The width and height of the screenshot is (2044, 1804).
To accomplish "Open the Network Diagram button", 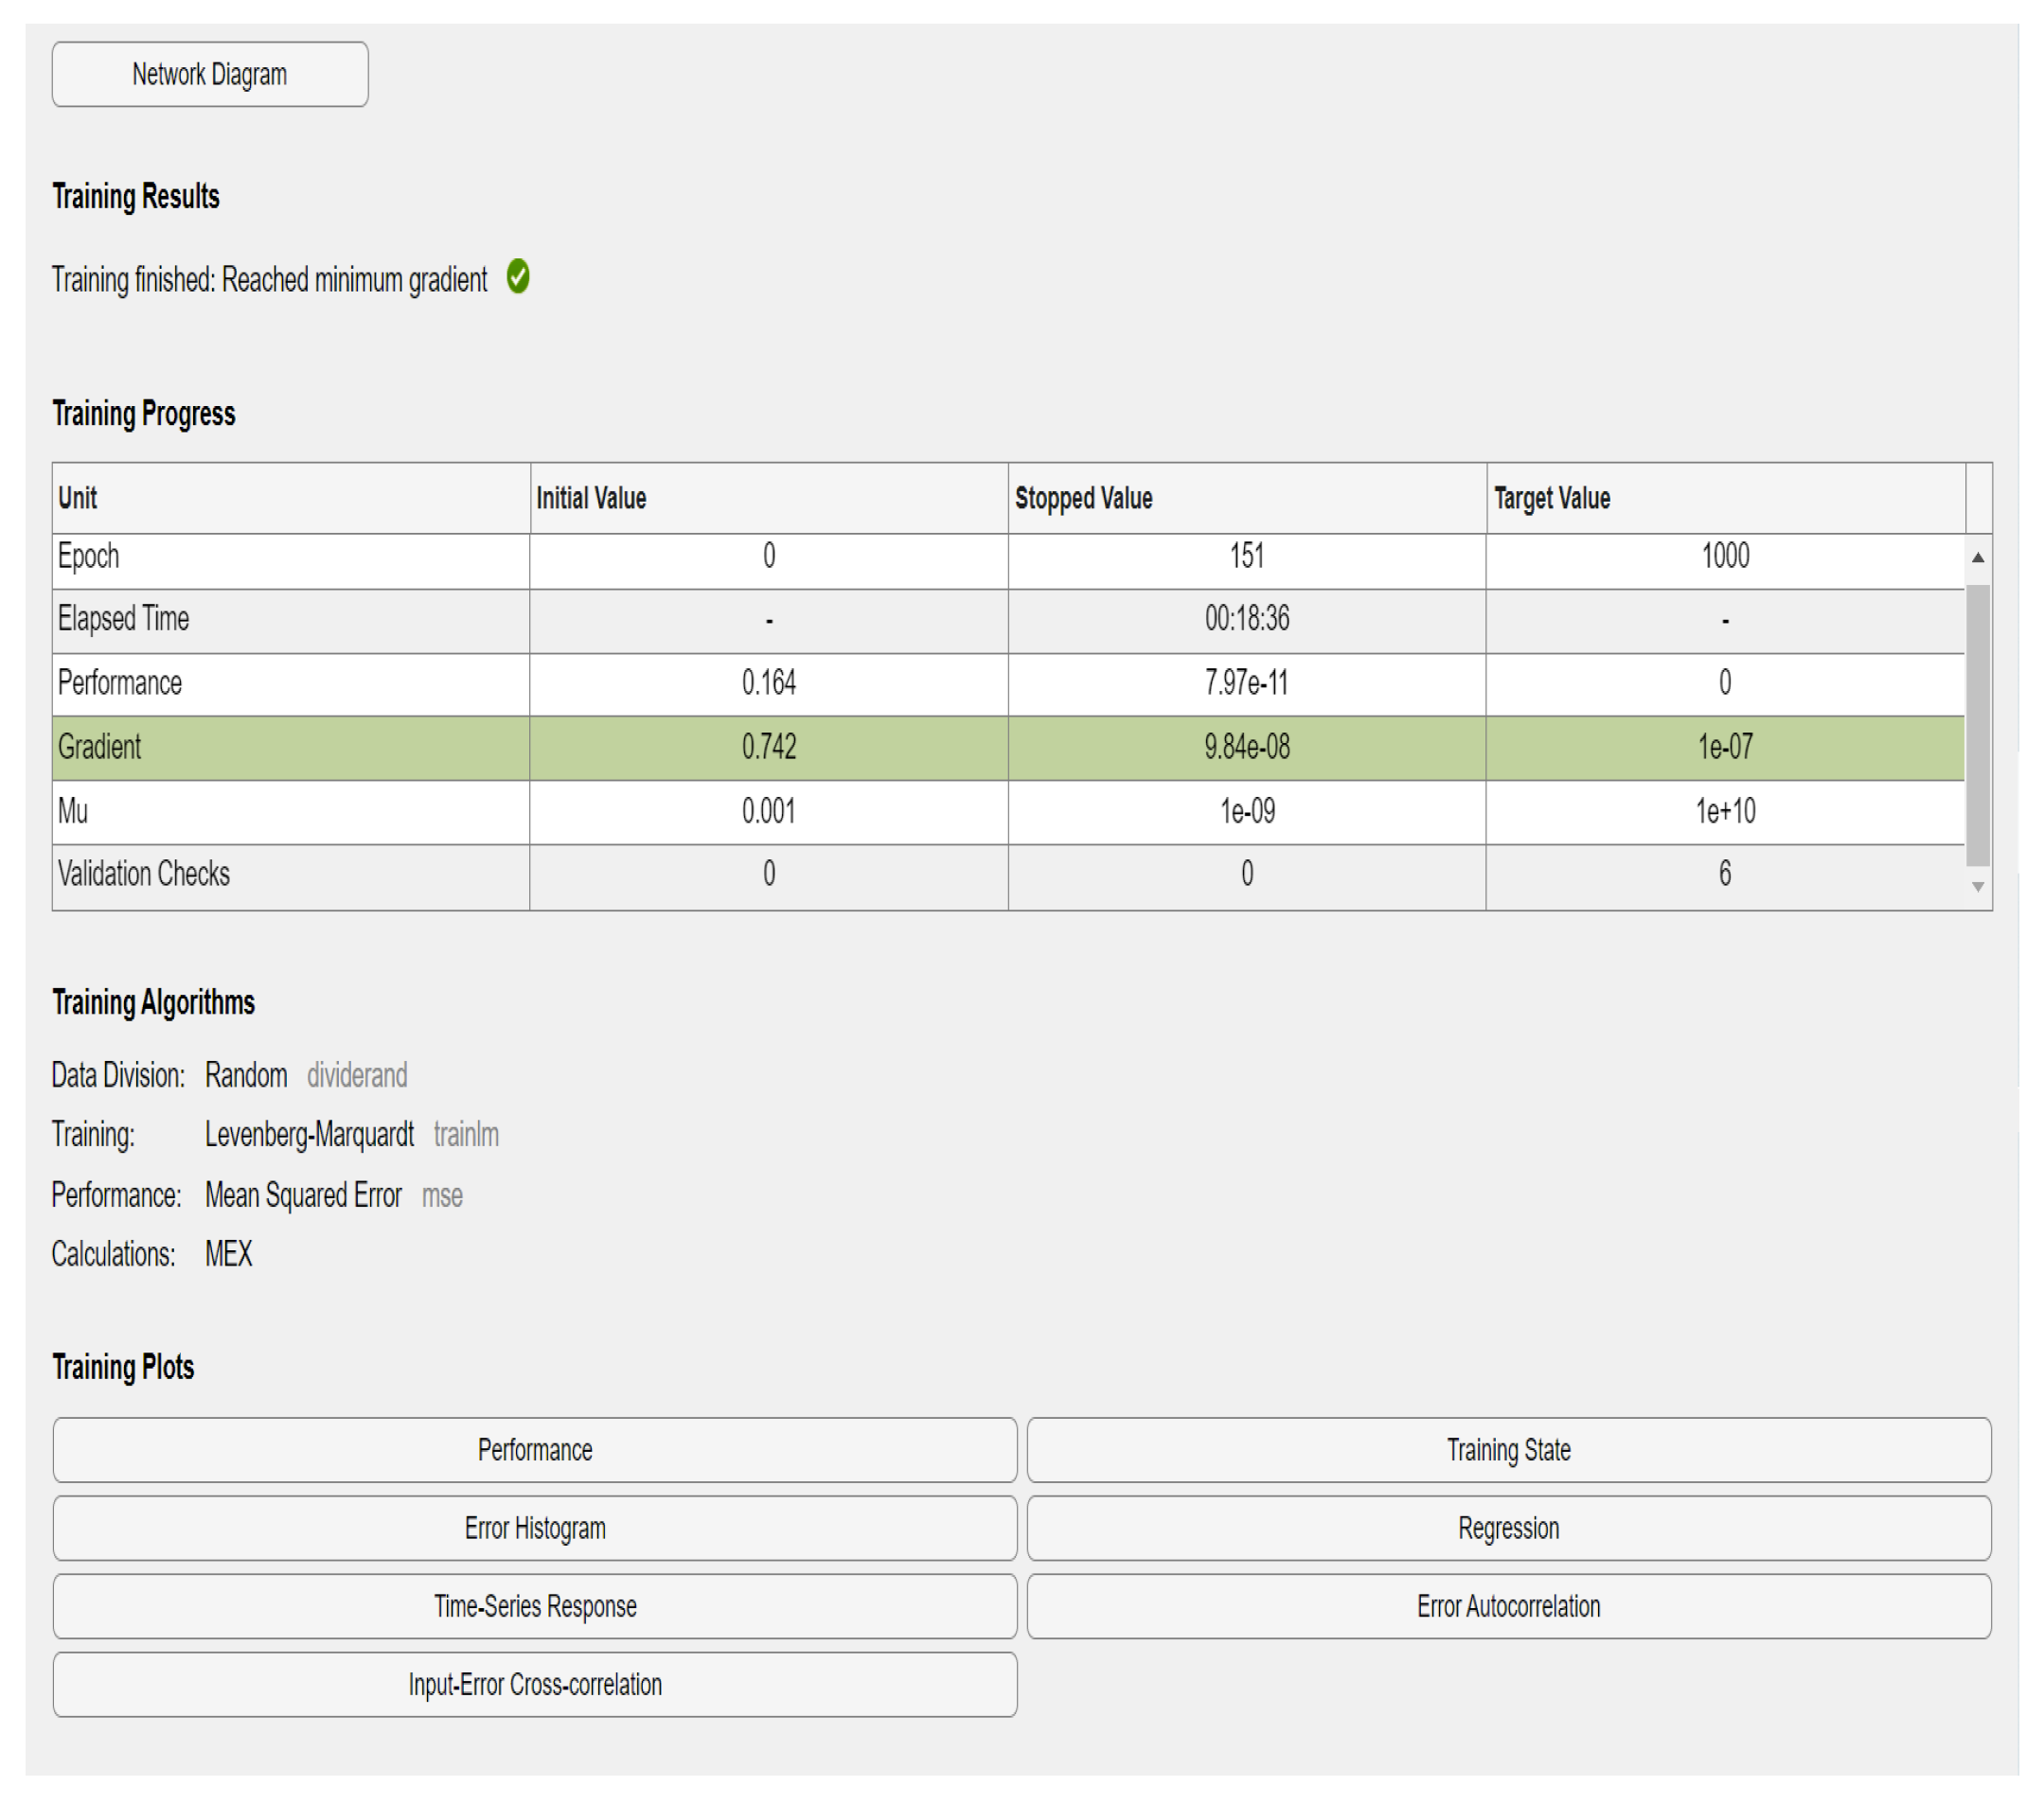I will 209,74.
